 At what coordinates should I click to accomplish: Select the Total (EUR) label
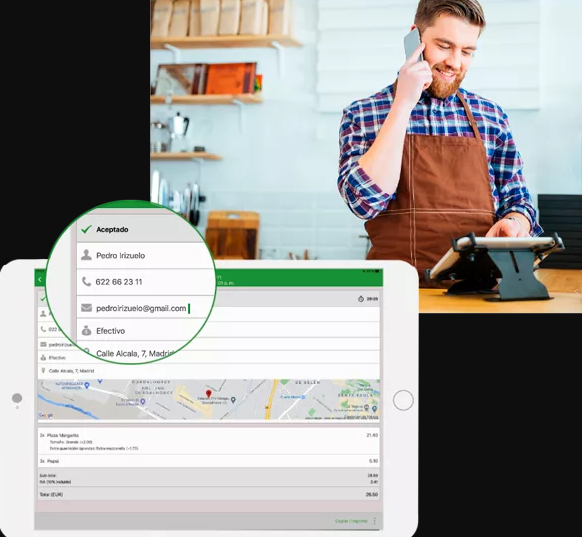[51, 495]
